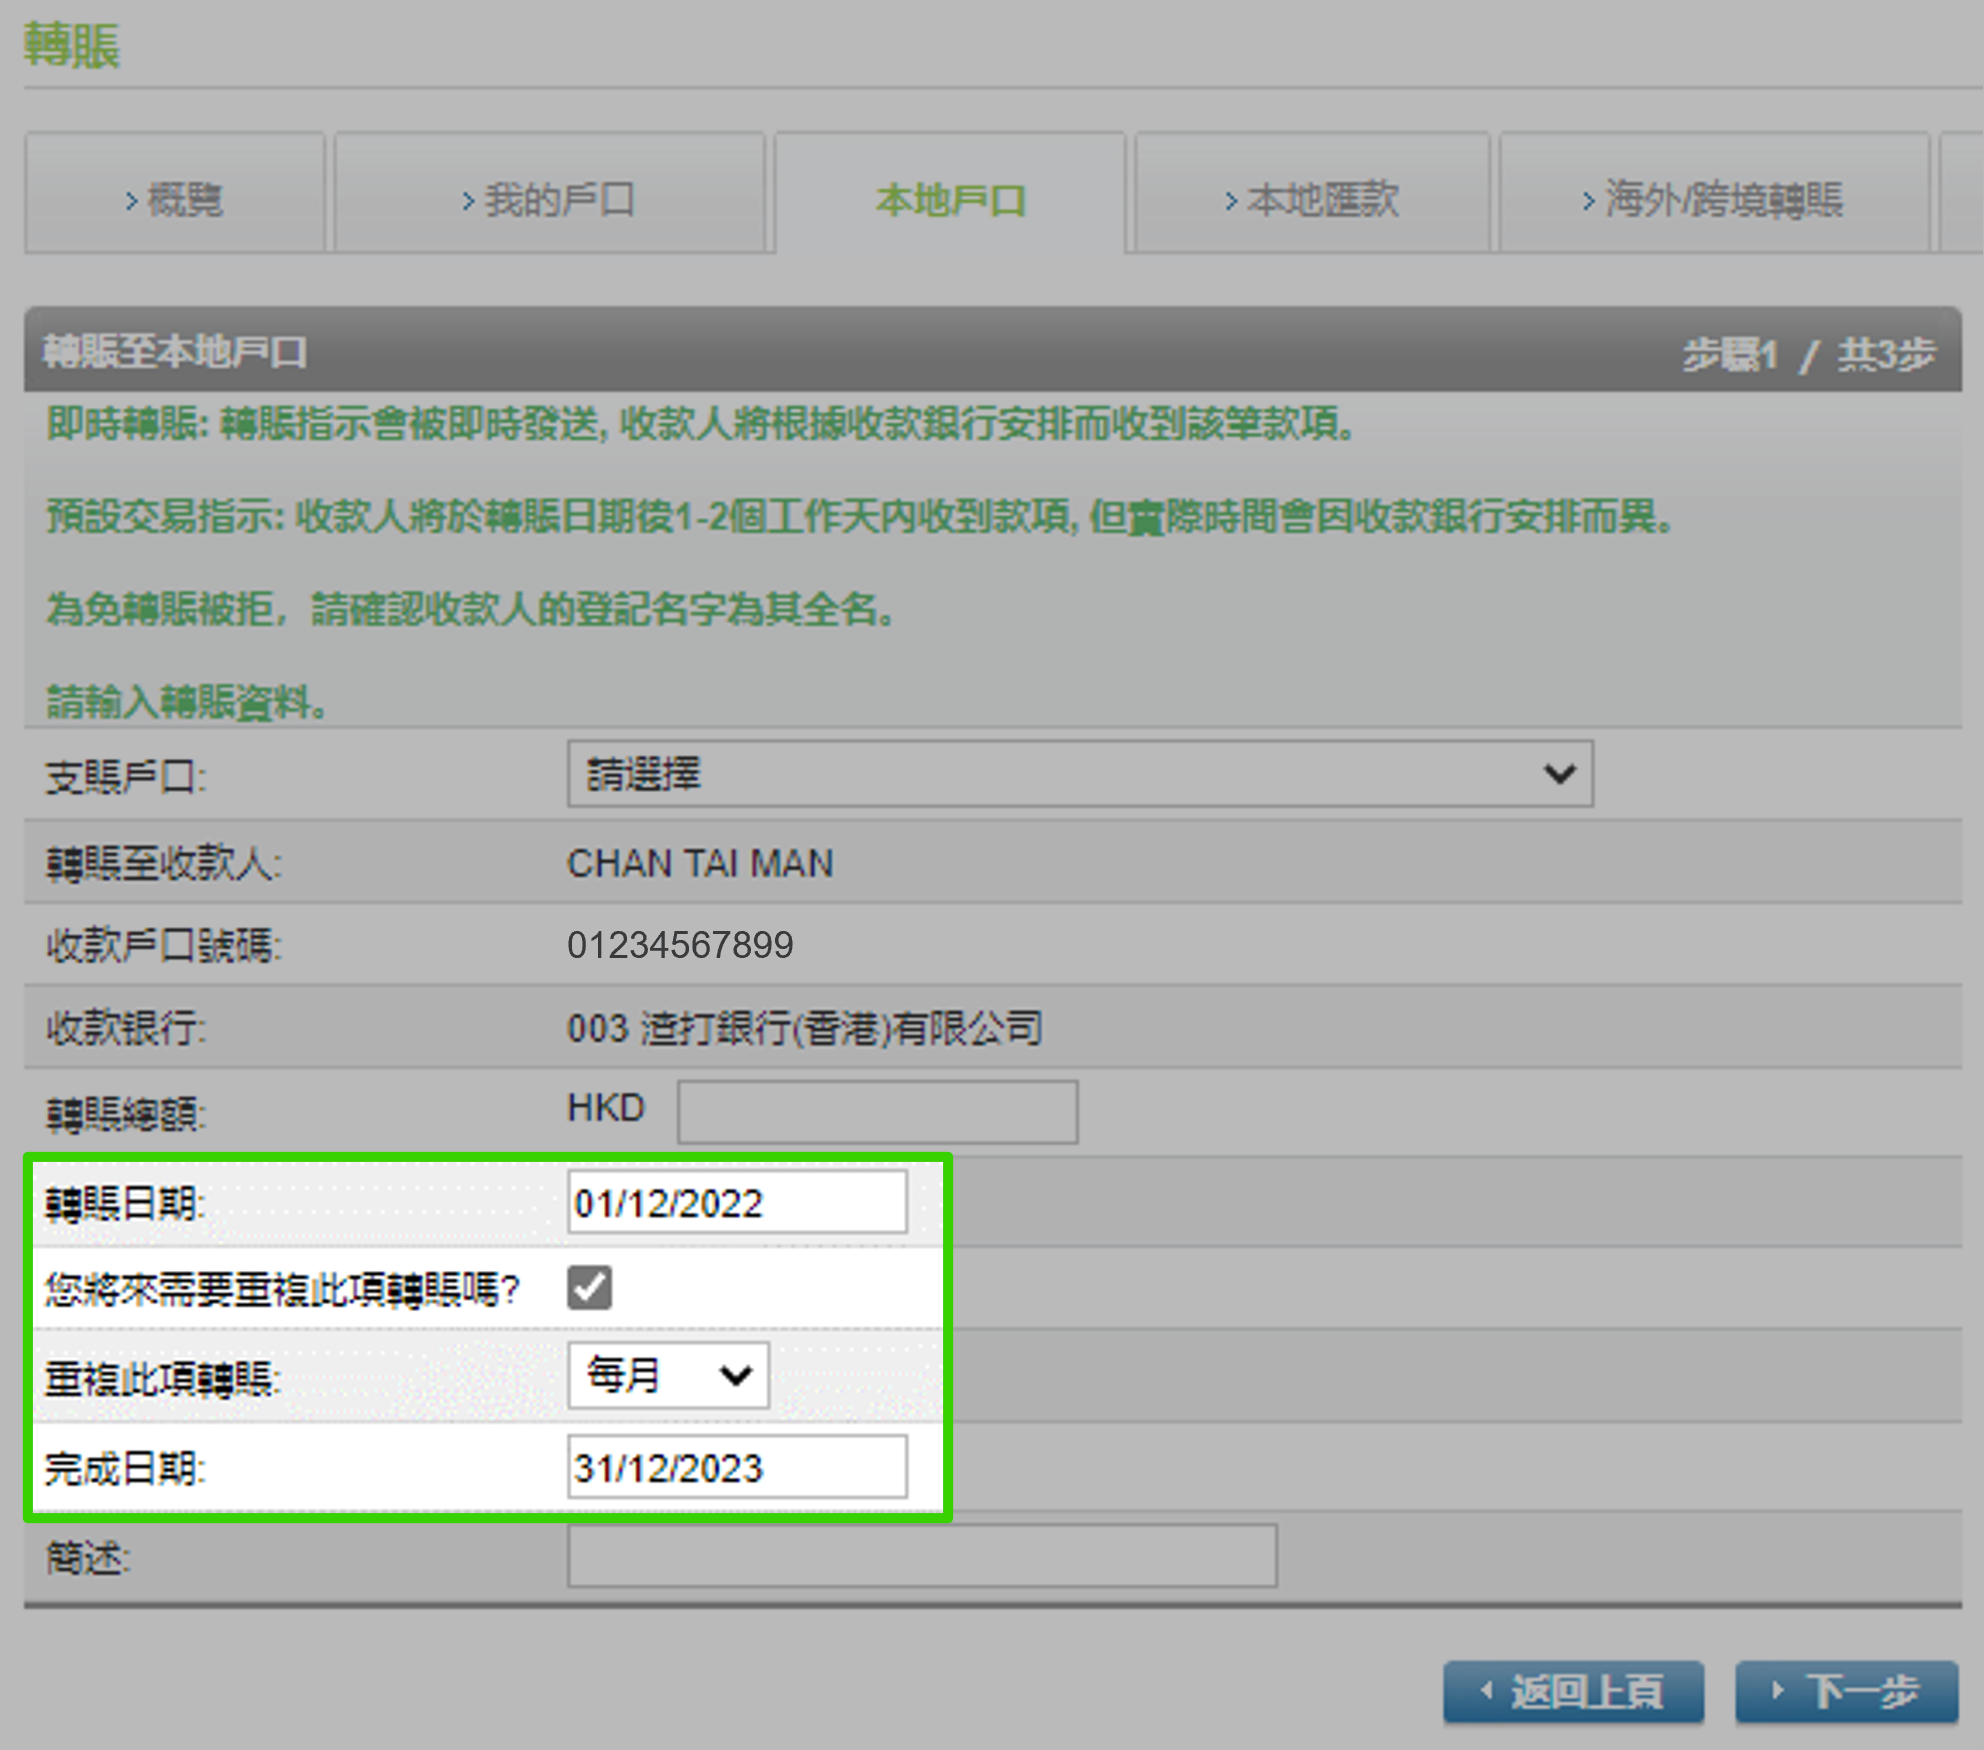Click the arrow icon inside 下一步 button

[1779, 1692]
